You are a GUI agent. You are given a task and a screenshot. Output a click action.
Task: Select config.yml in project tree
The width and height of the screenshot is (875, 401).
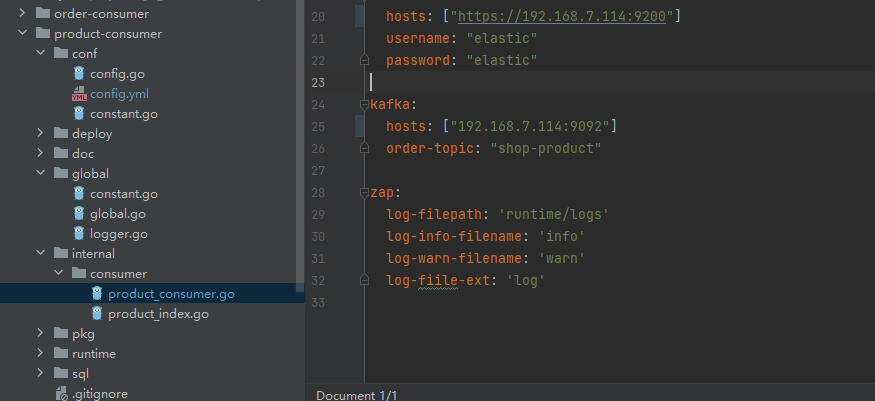click(119, 94)
